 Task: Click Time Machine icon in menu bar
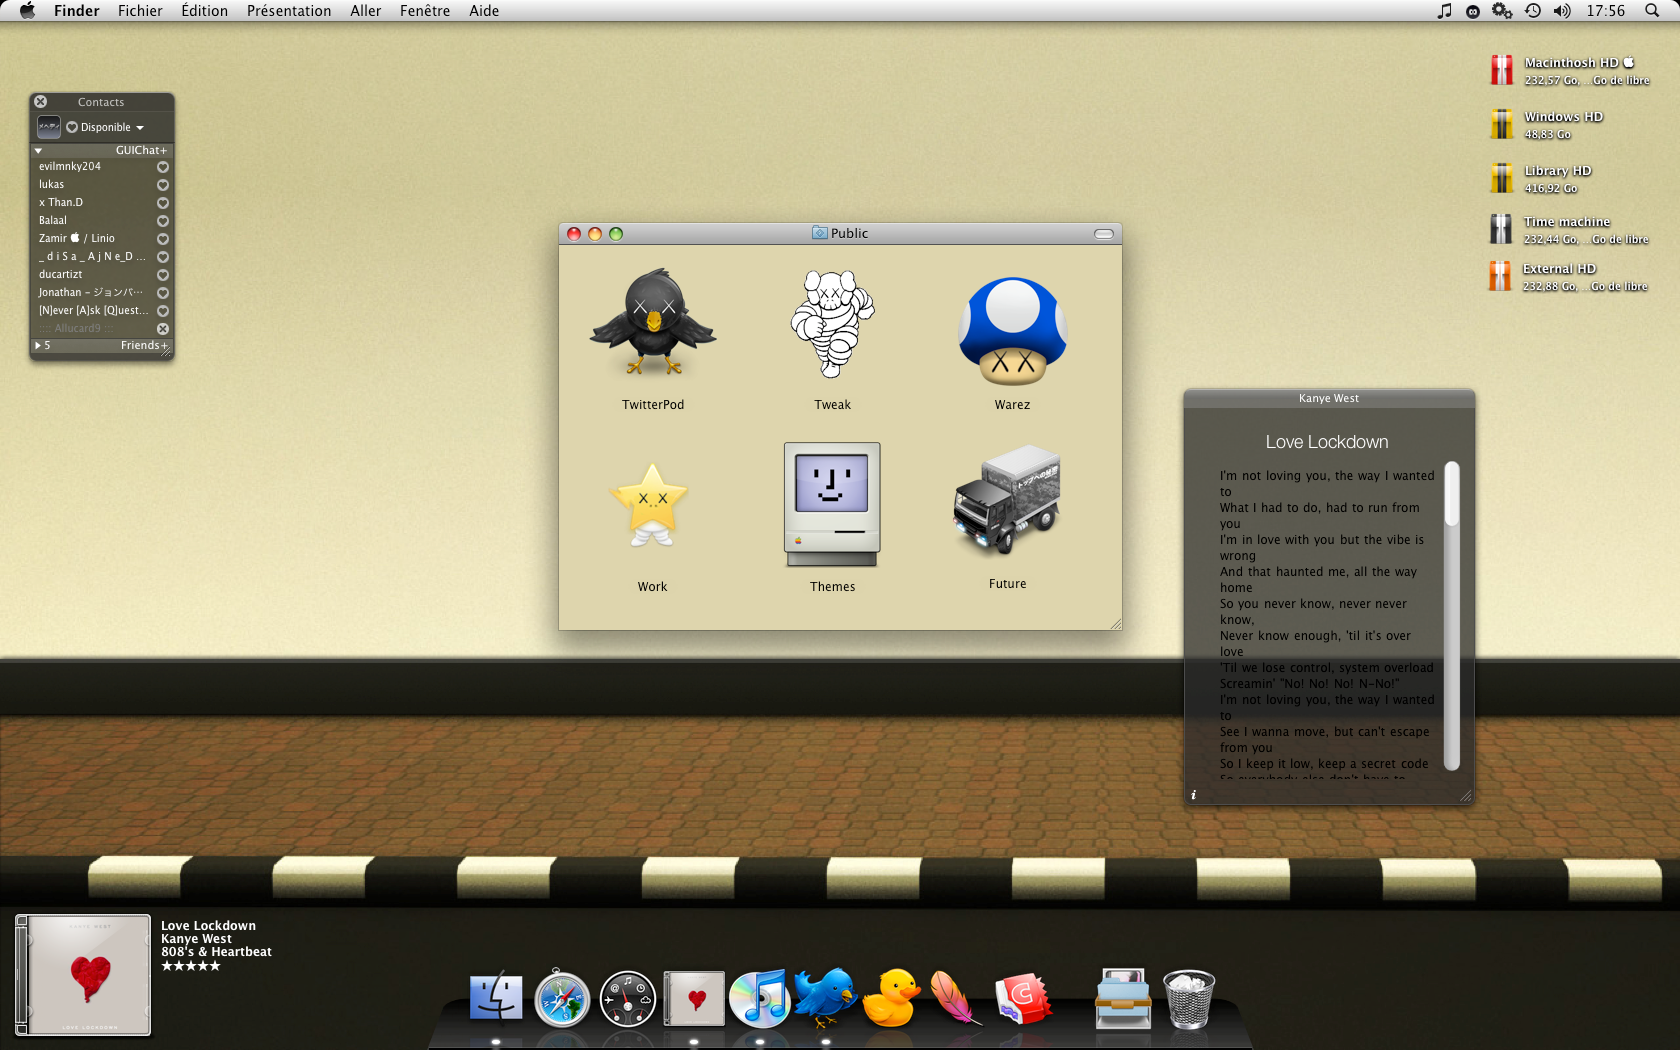click(x=1532, y=10)
